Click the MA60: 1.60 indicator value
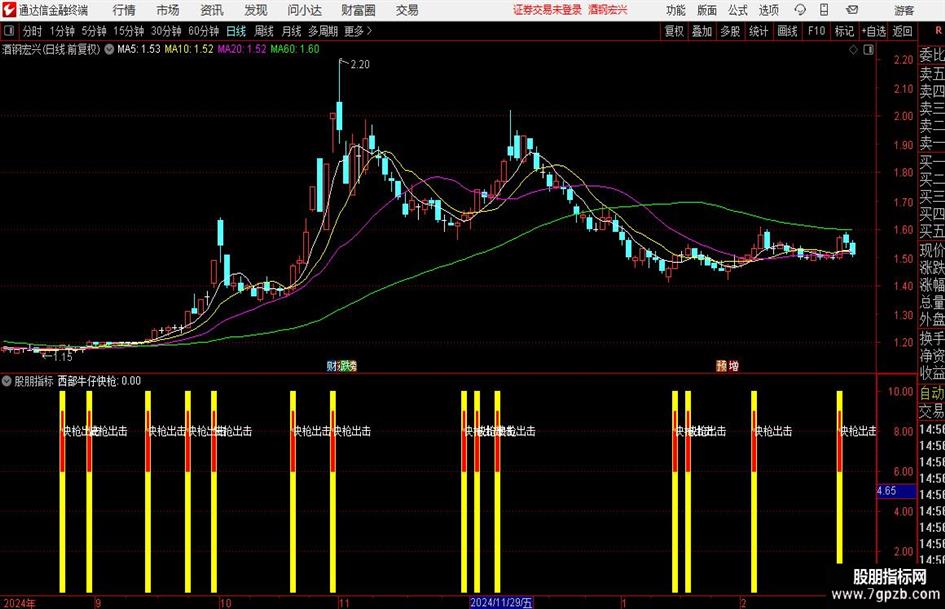Screen dimensions: 945x609 pyautogui.click(x=295, y=49)
